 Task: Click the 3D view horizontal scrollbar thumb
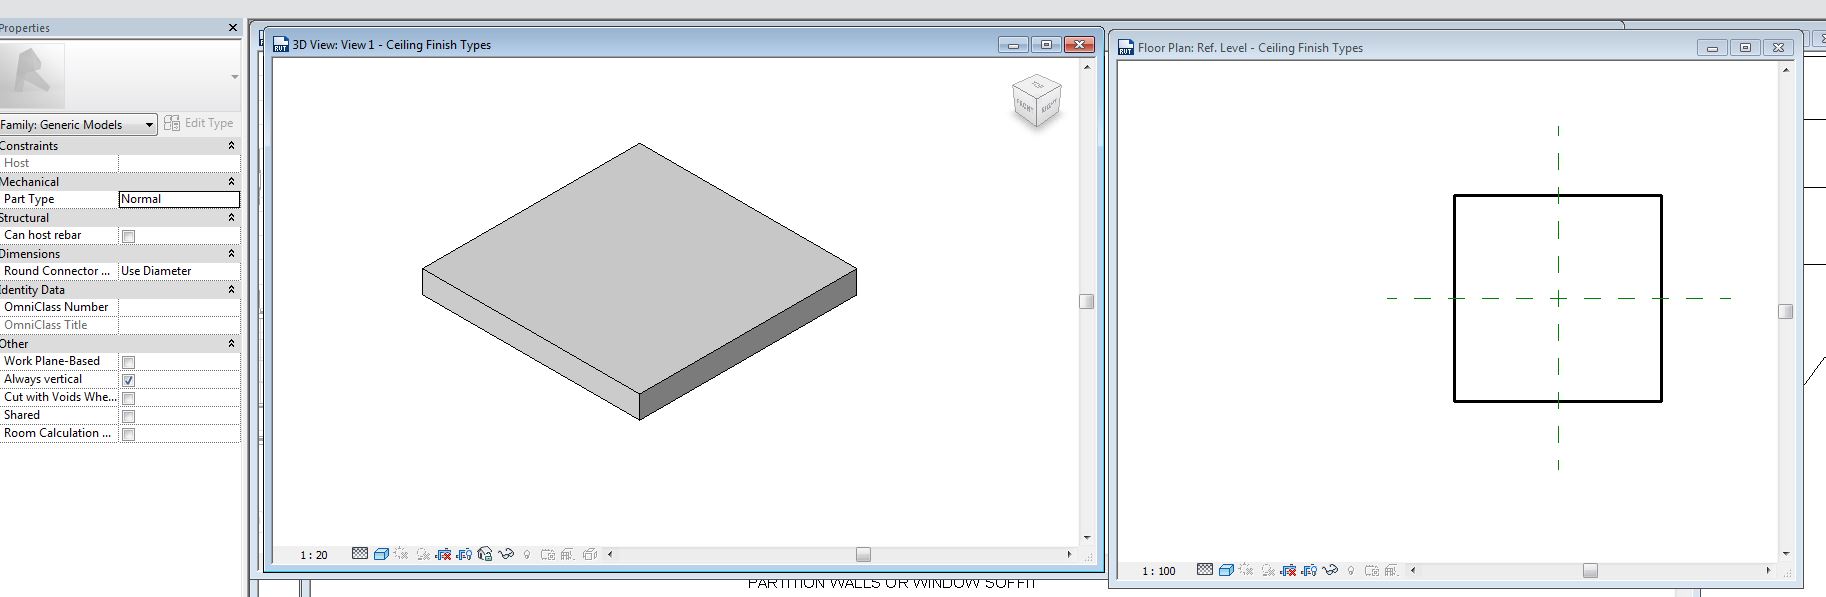(x=863, y=554)
